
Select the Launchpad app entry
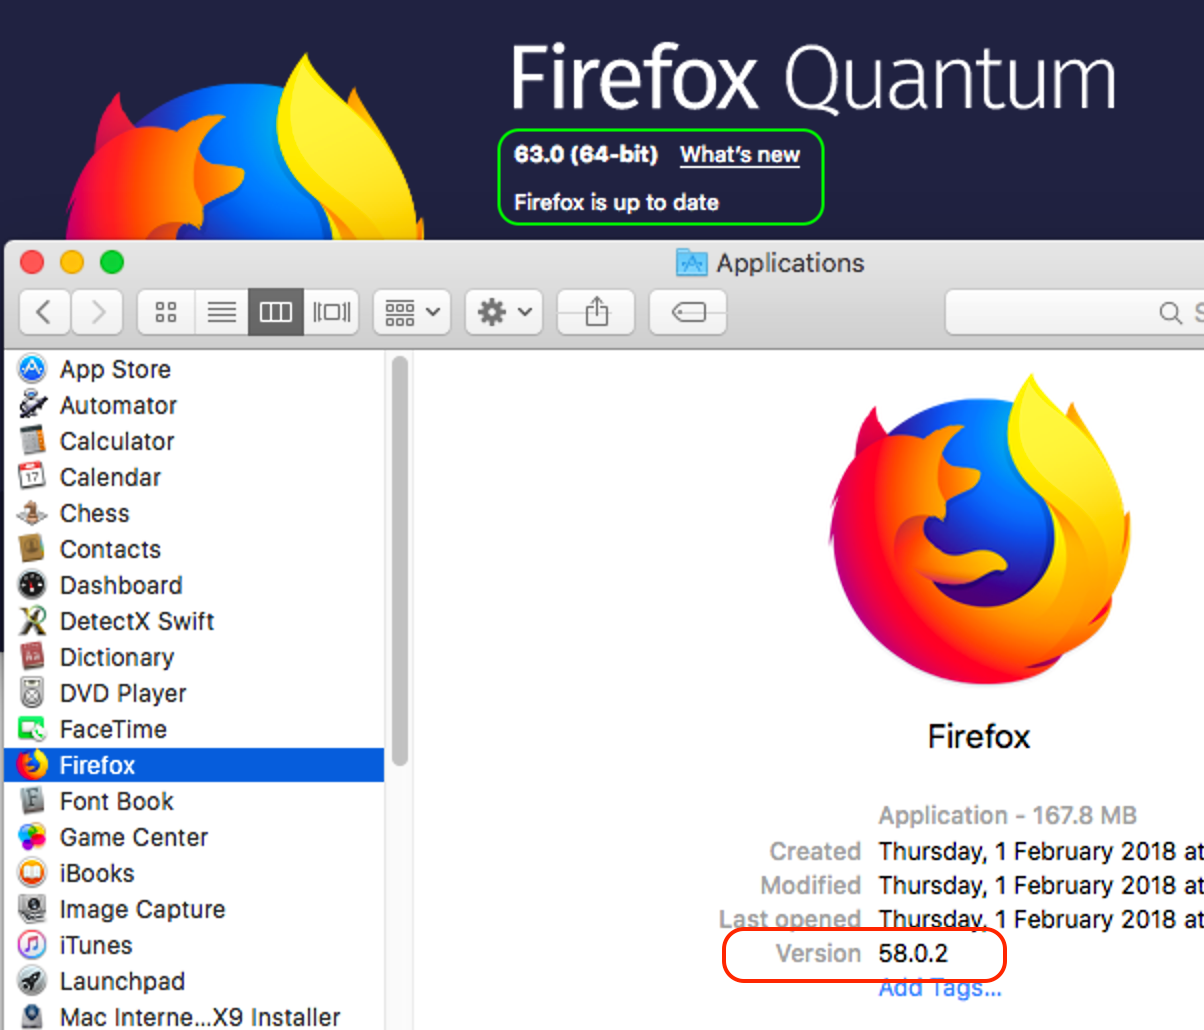point(122,981)
